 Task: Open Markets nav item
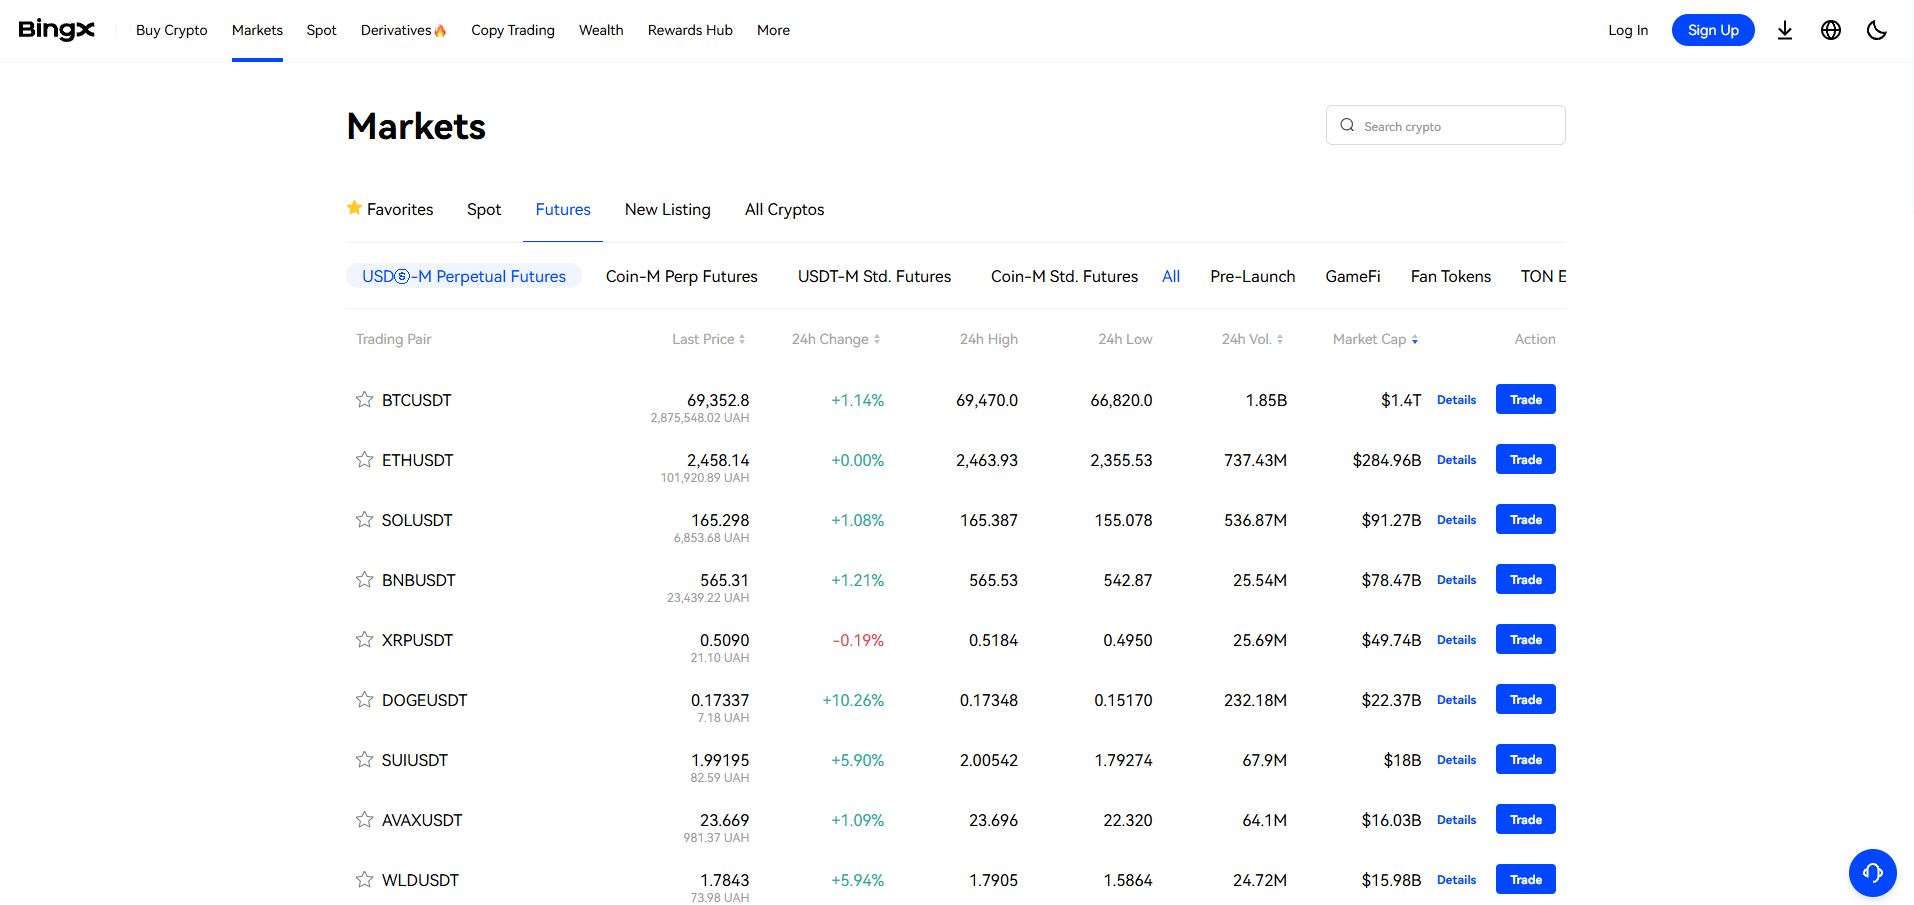tap(257, 30)
